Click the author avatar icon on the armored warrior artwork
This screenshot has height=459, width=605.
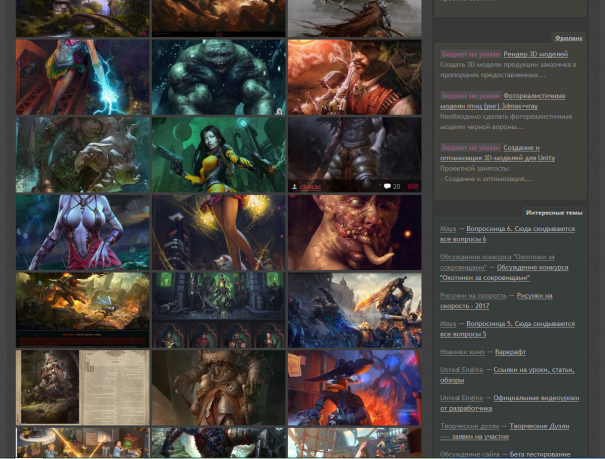(x=294, y=186)
